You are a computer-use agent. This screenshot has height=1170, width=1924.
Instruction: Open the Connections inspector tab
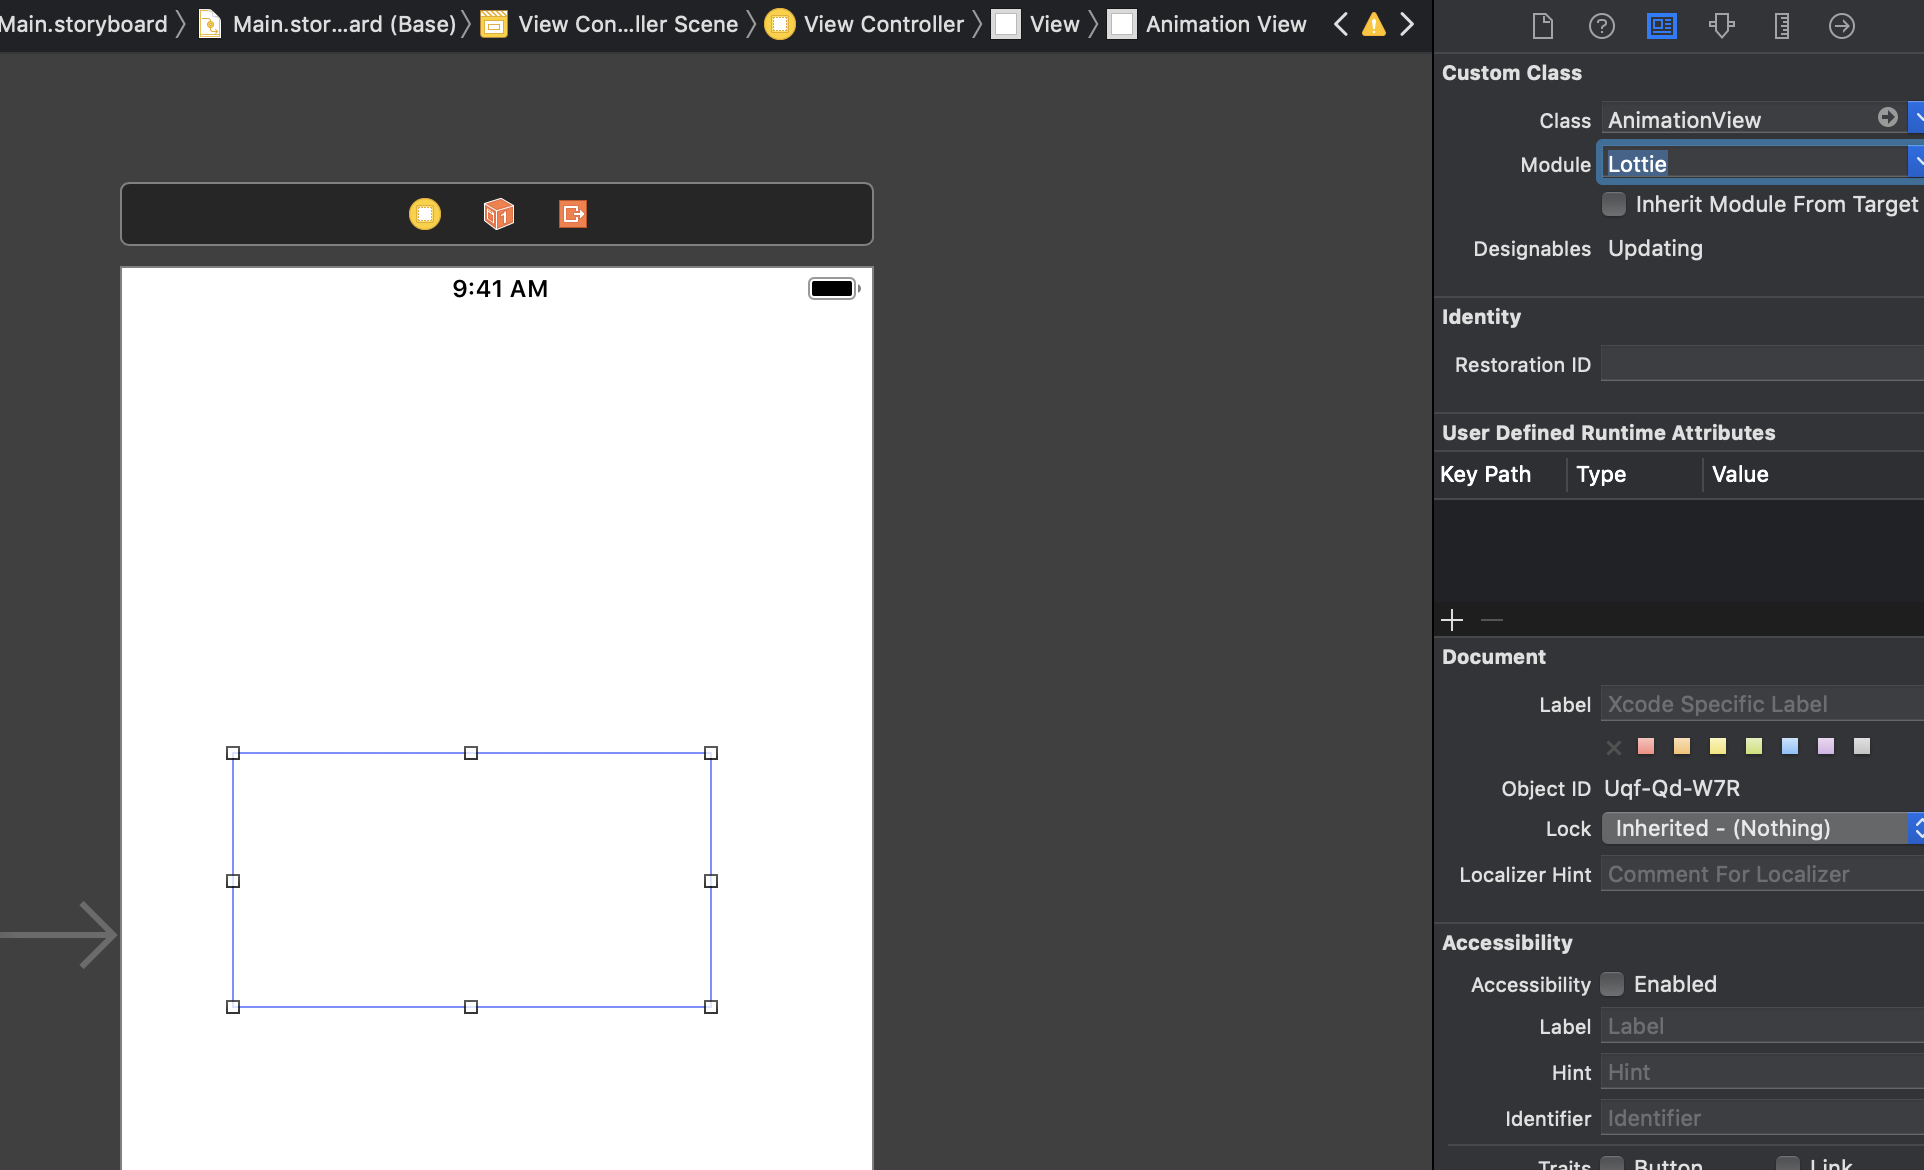click(x=1842, y=25)
